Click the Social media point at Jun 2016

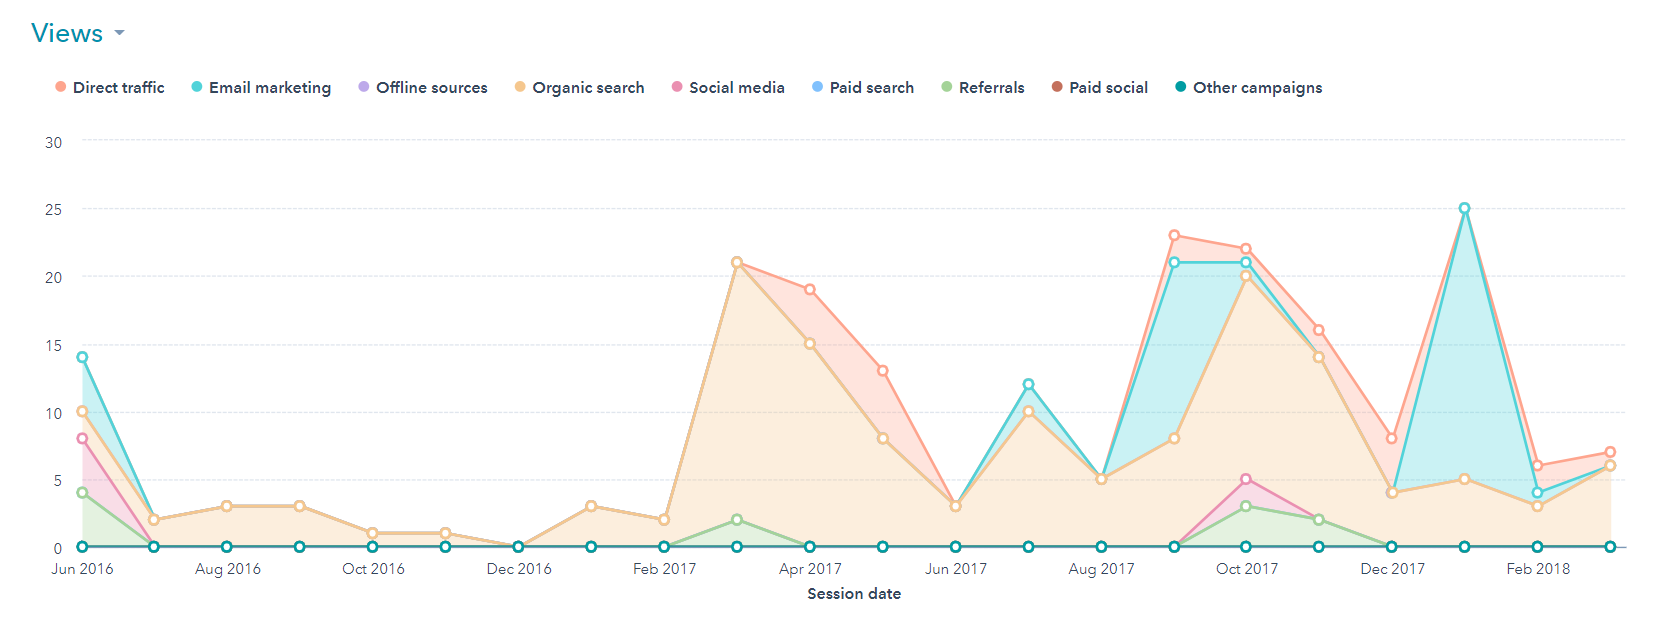(x=82, y=439)
